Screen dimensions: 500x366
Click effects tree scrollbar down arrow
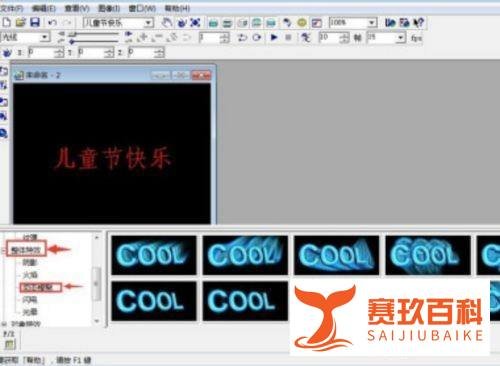[97, 321]
